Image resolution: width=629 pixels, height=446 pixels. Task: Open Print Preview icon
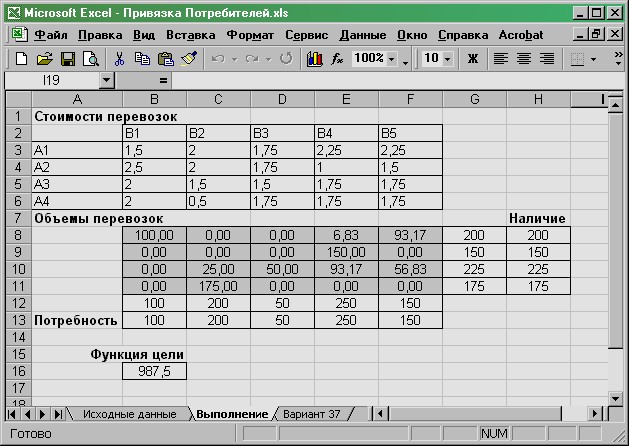click(x=91, y=59)
